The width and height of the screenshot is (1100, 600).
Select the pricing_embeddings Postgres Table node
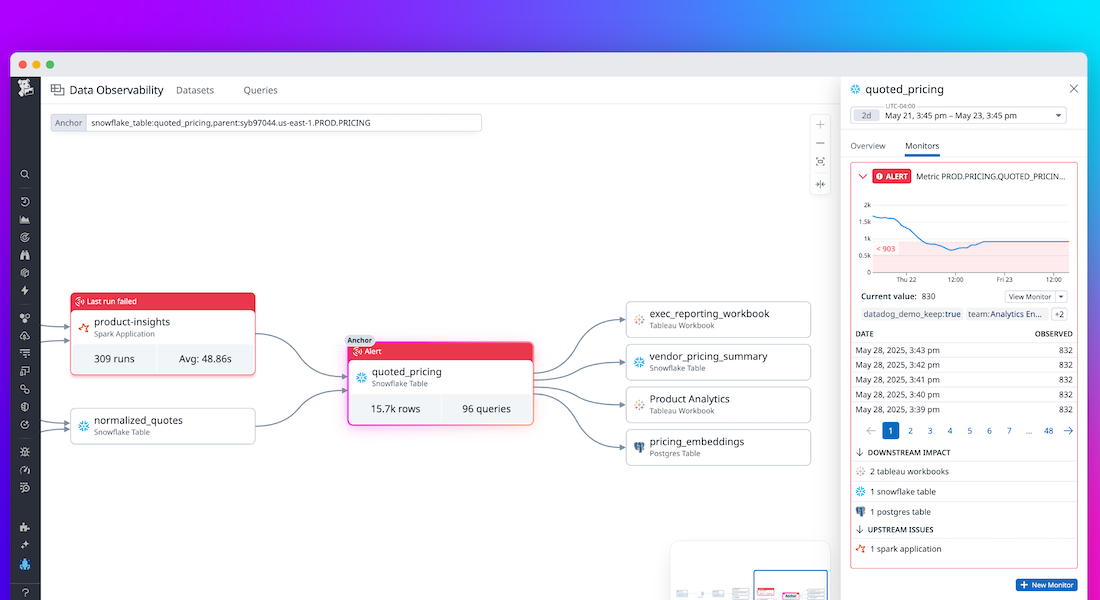point(718,447)
